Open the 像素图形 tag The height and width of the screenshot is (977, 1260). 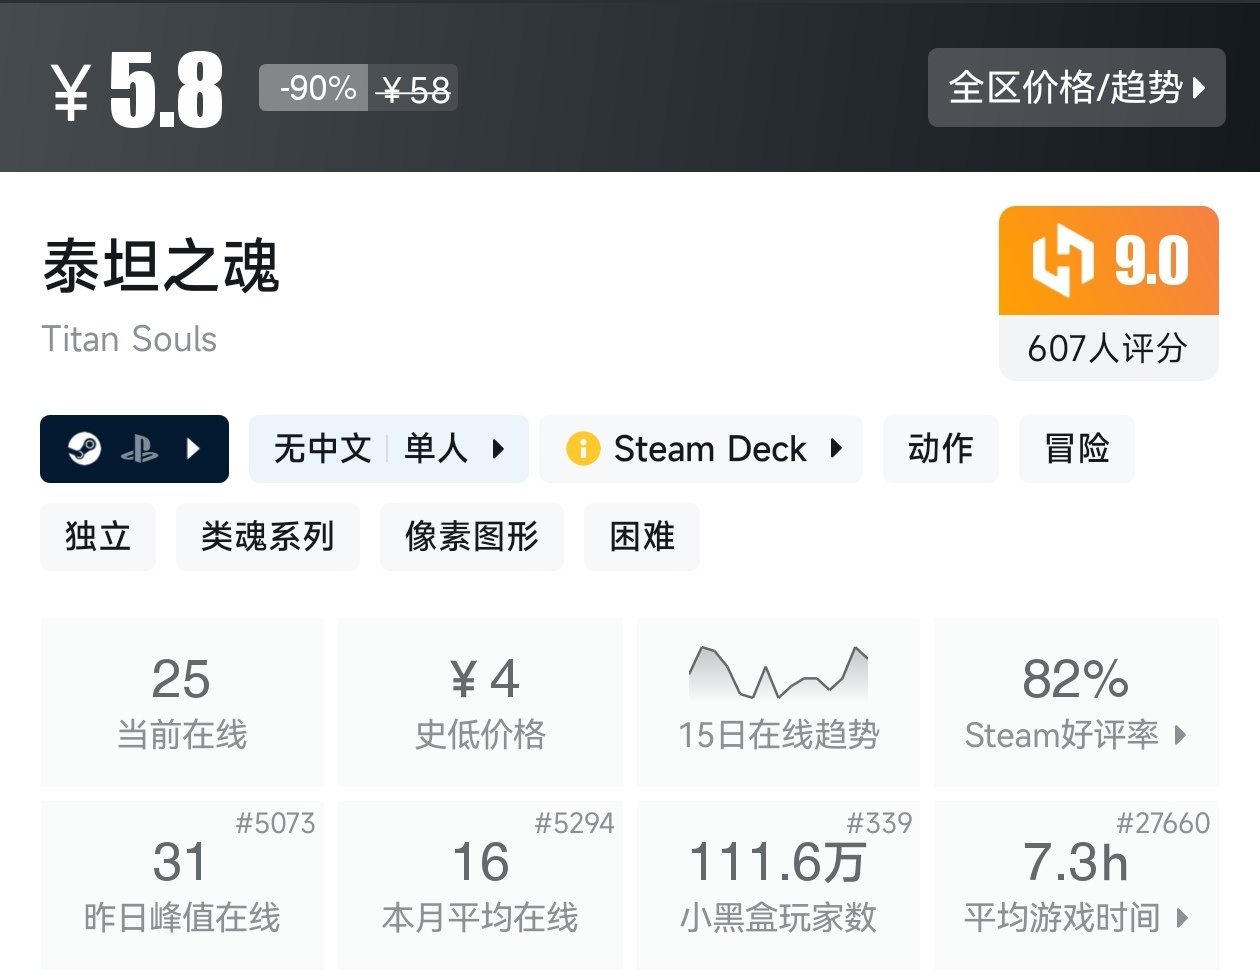471,537
